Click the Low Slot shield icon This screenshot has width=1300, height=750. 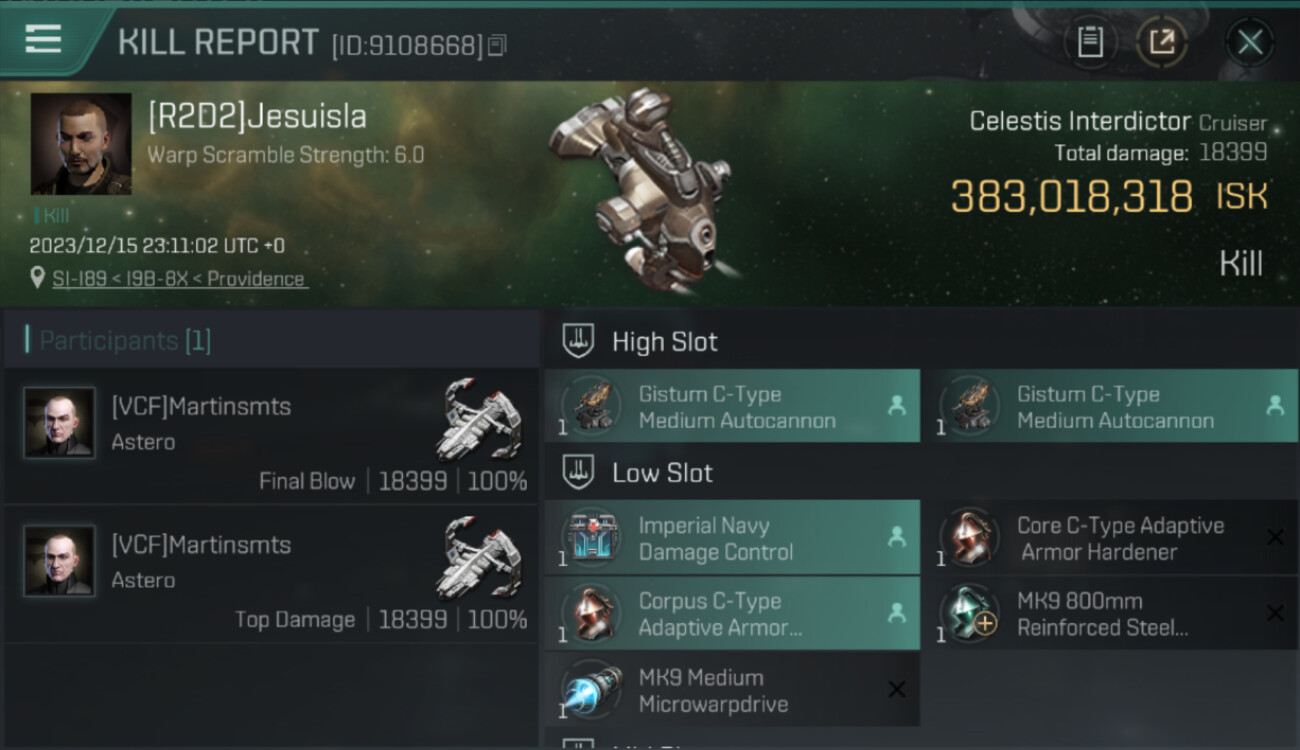[578, 473]
